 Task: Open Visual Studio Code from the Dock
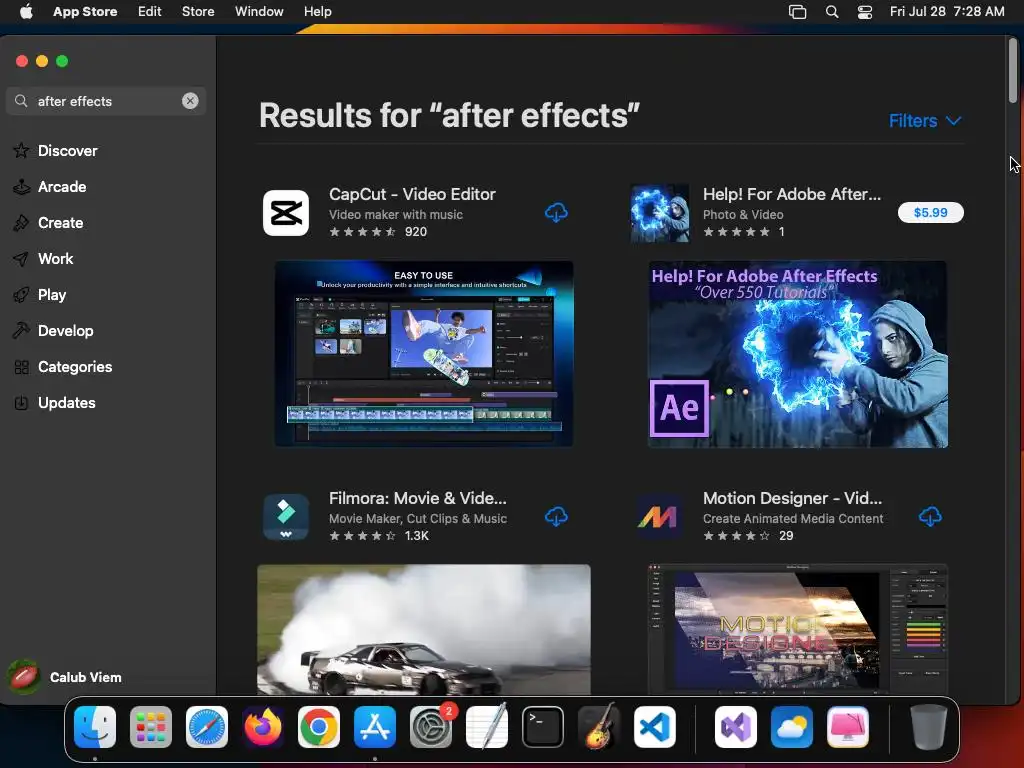tap(654, 727)
